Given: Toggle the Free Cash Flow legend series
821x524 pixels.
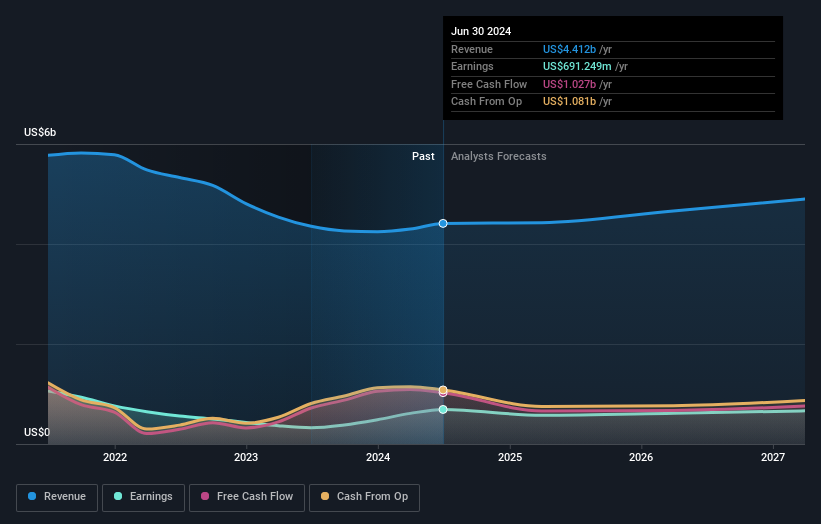Looking at the screenshot, I should (x=247, y=497).
